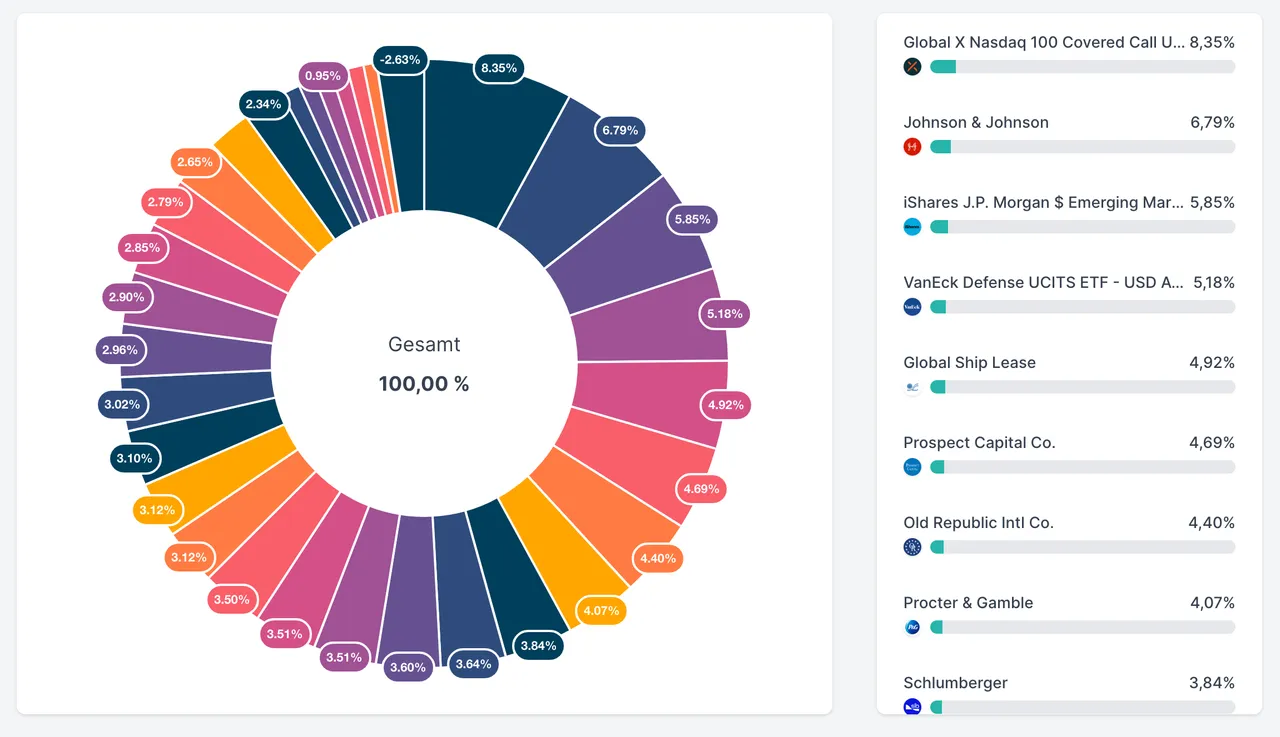
Task: Select the 6.79% chart label badge
Action: (x=620, y=130)
